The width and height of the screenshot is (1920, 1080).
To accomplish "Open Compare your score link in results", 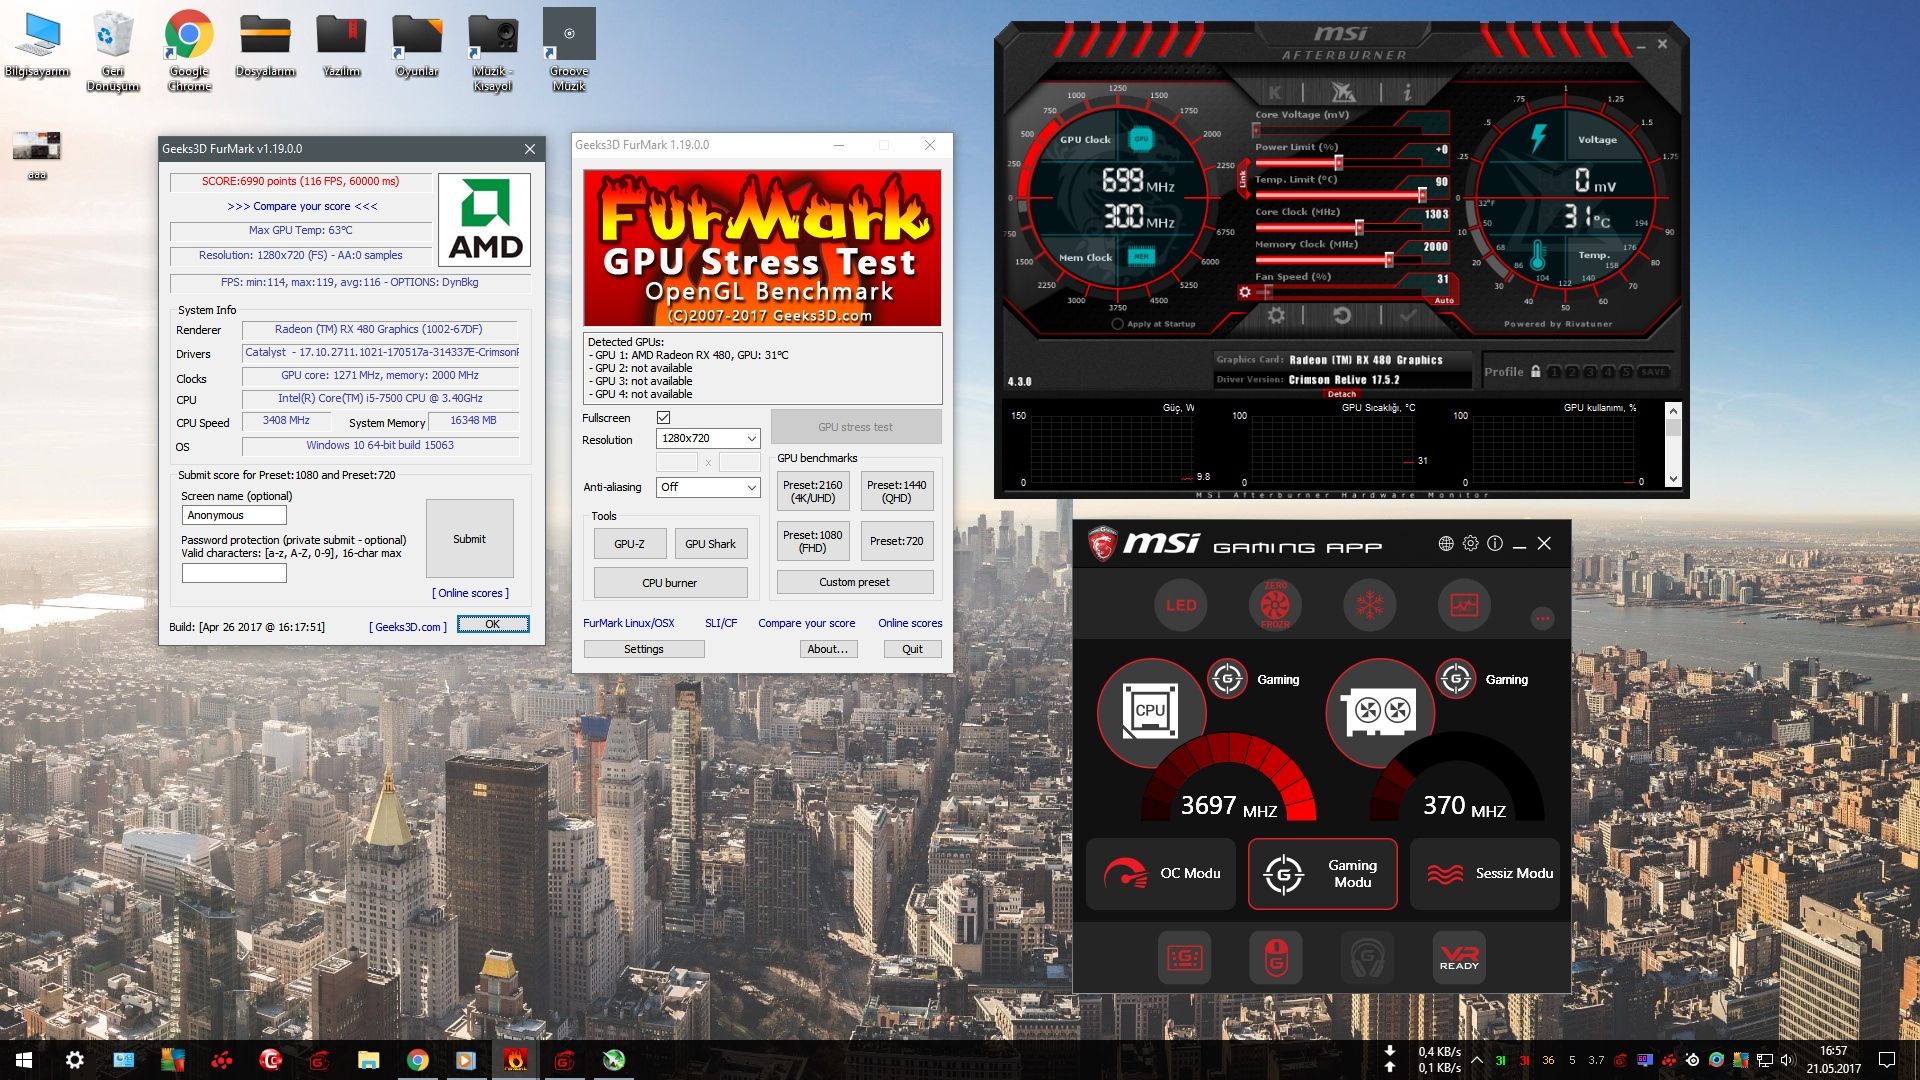I will point(302,207).
